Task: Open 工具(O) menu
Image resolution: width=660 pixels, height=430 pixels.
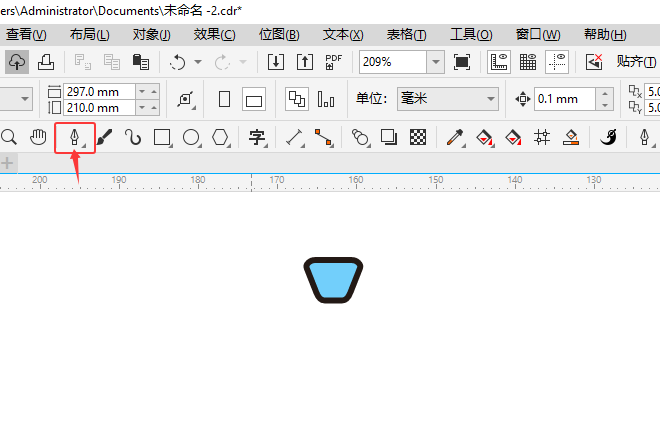Action: (471, 35)
